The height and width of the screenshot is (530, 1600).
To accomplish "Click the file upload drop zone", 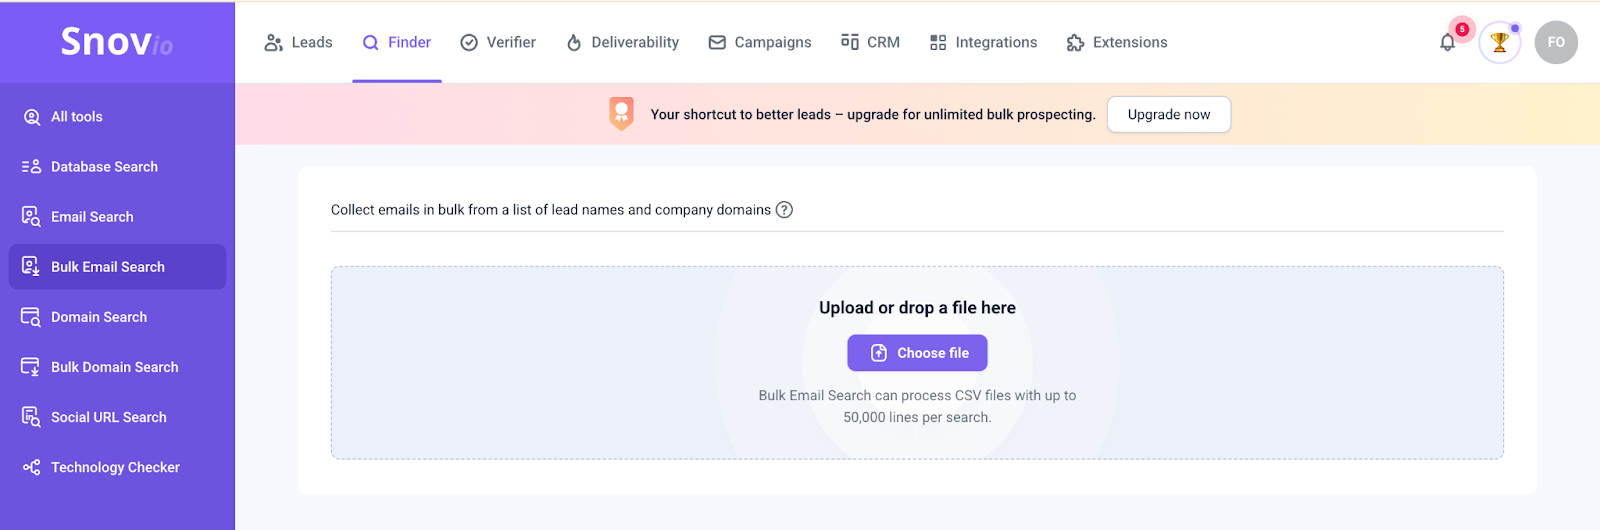I will tap(917, 363).
